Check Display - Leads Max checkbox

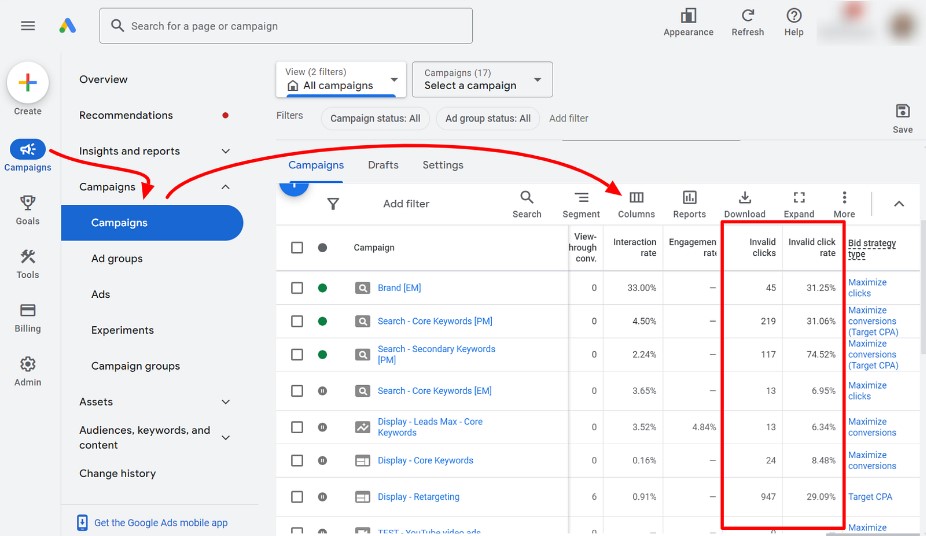[x=297, y=427]
